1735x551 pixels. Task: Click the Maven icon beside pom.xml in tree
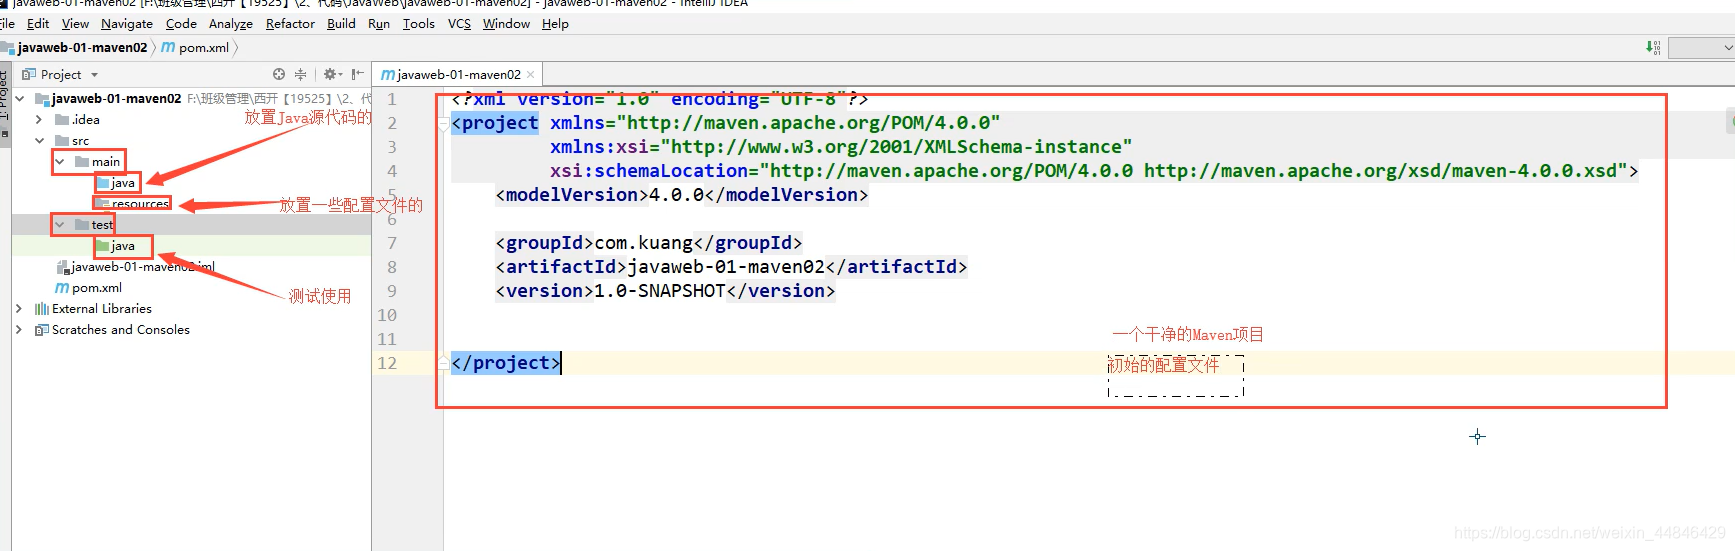(62, 287)
